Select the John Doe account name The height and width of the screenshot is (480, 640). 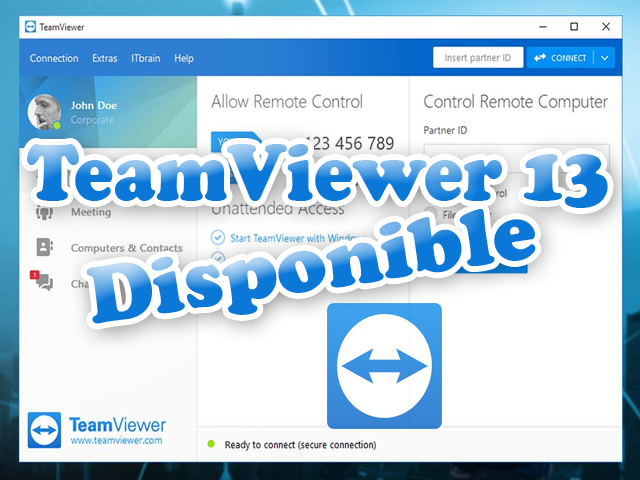pyautogui.click(x=94, y=105)
